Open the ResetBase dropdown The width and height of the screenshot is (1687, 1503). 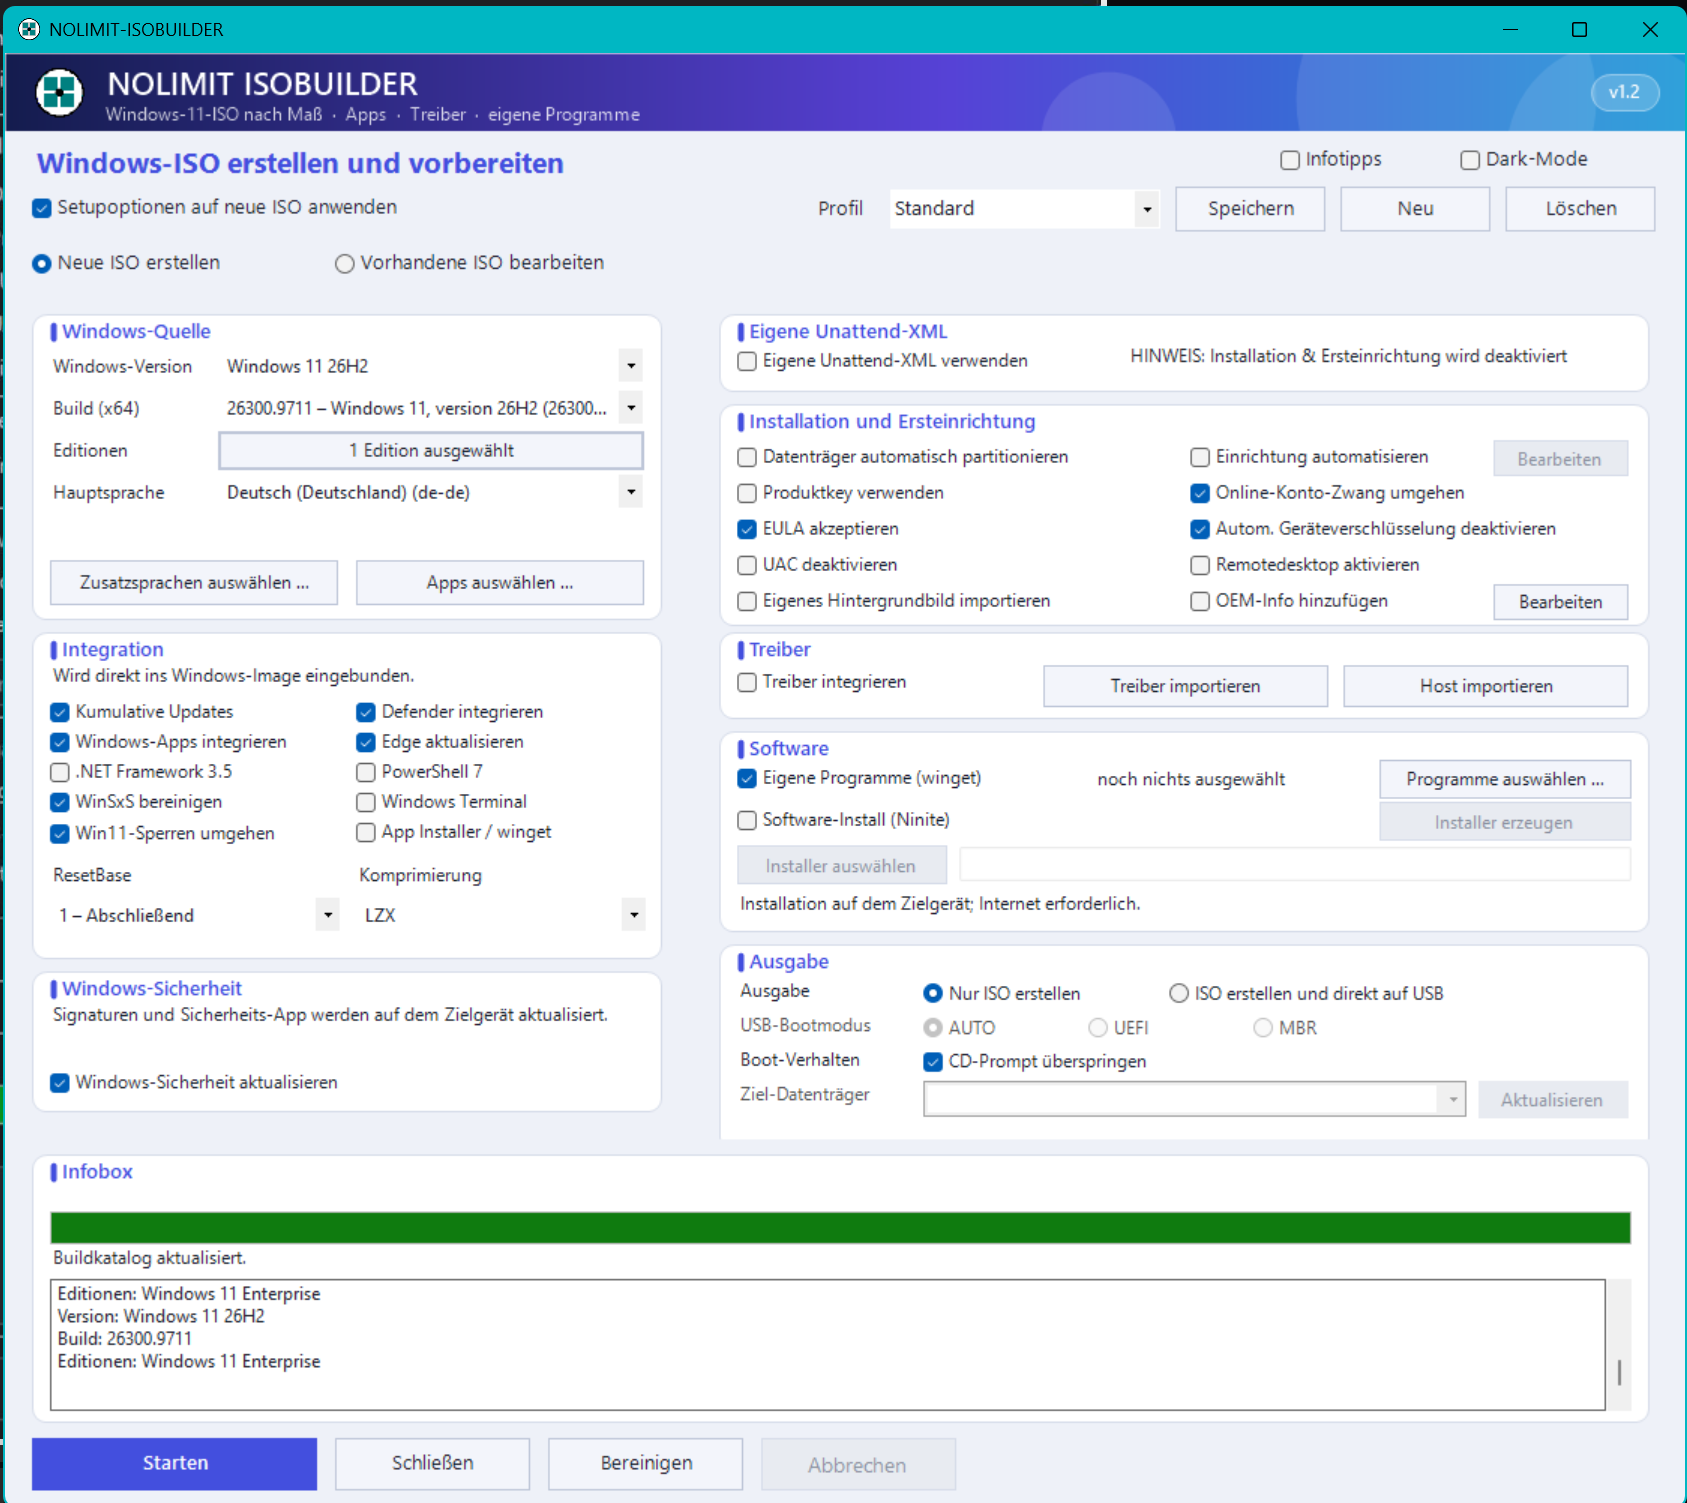pos(196,915)
